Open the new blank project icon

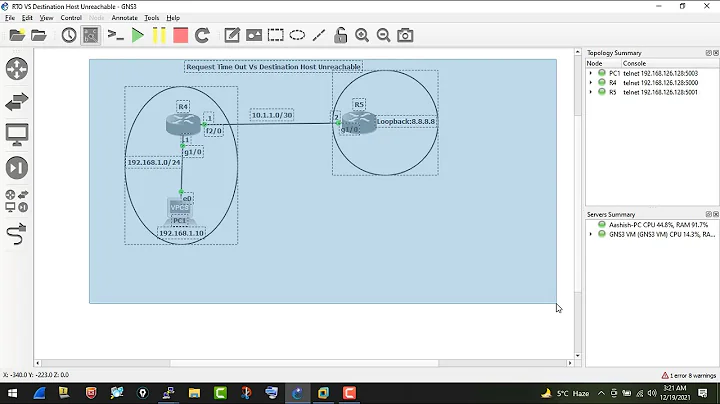[17, 35]
